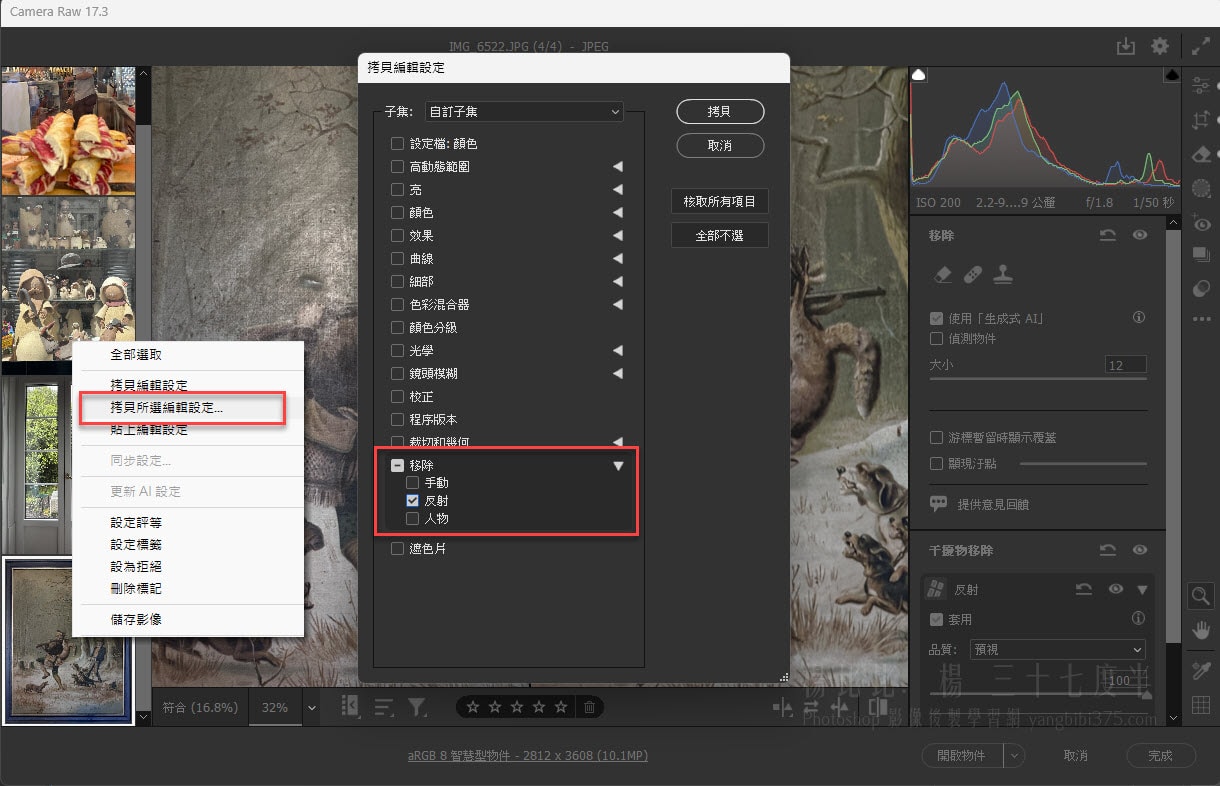Viewport: 1220px width, 786px height.
Task: Reset the 移除 panel settings
Action: click(x=1108, y=235)
